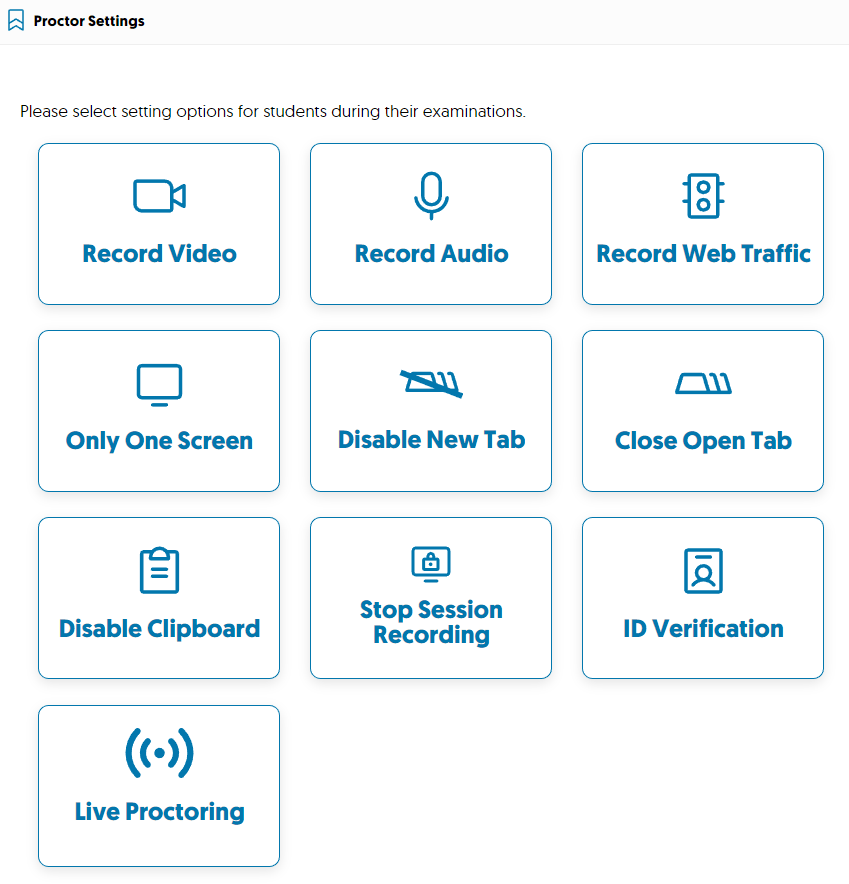Turn on Live Proctoring

point(158,785)
